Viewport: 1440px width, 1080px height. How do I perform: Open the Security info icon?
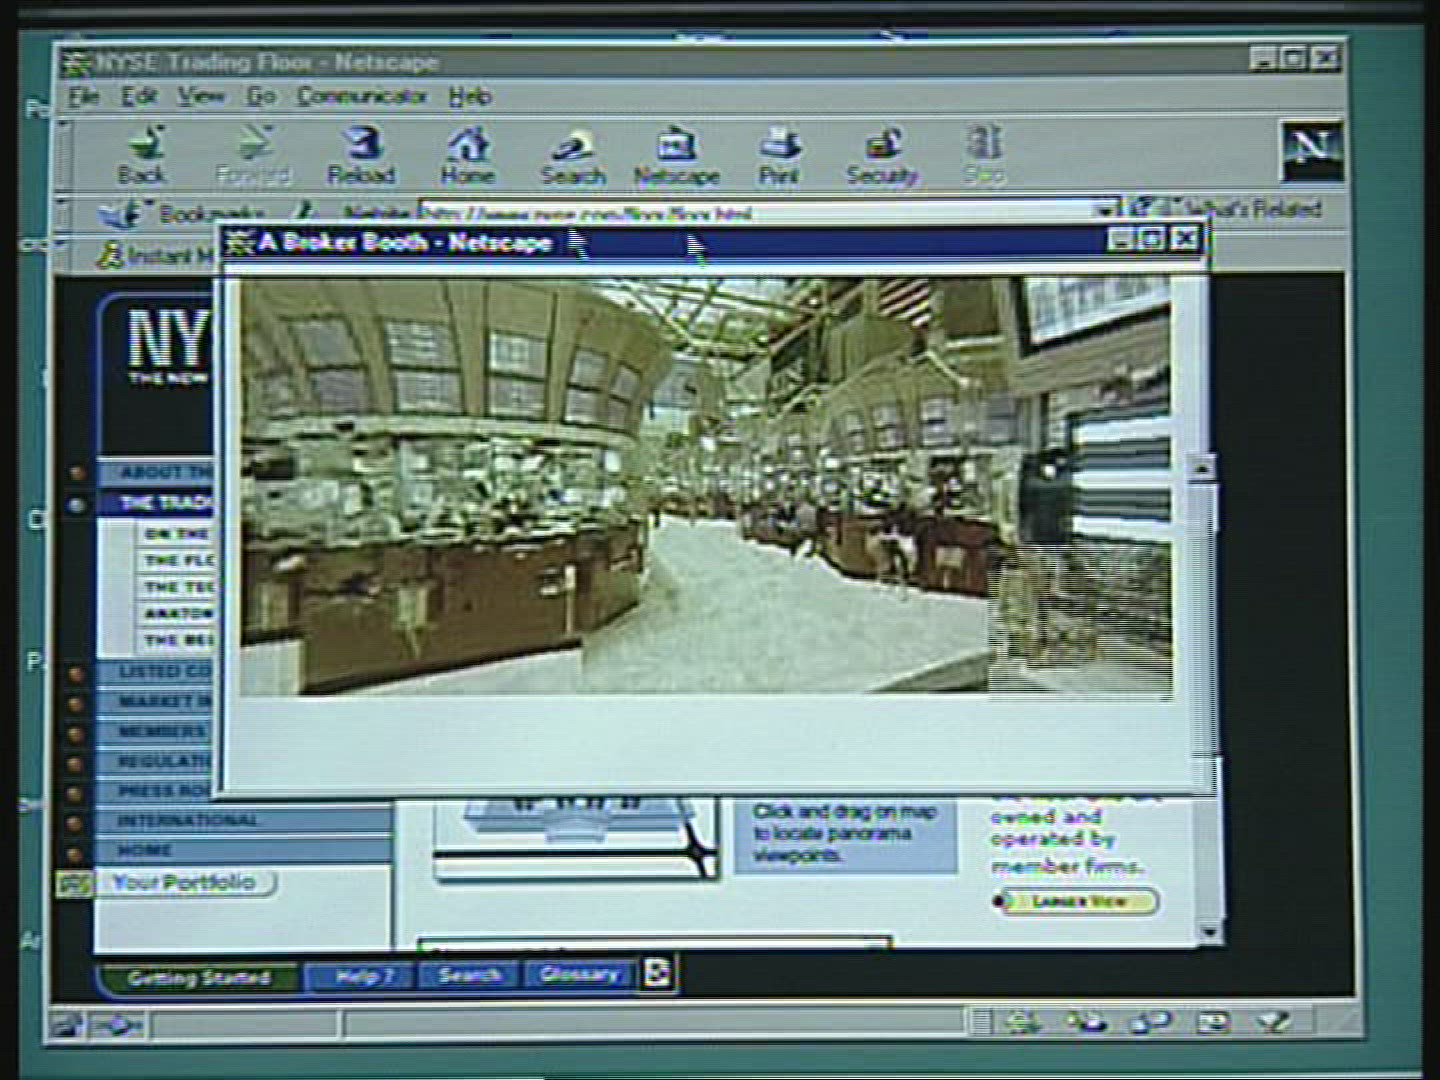click(x=882, y=155)
